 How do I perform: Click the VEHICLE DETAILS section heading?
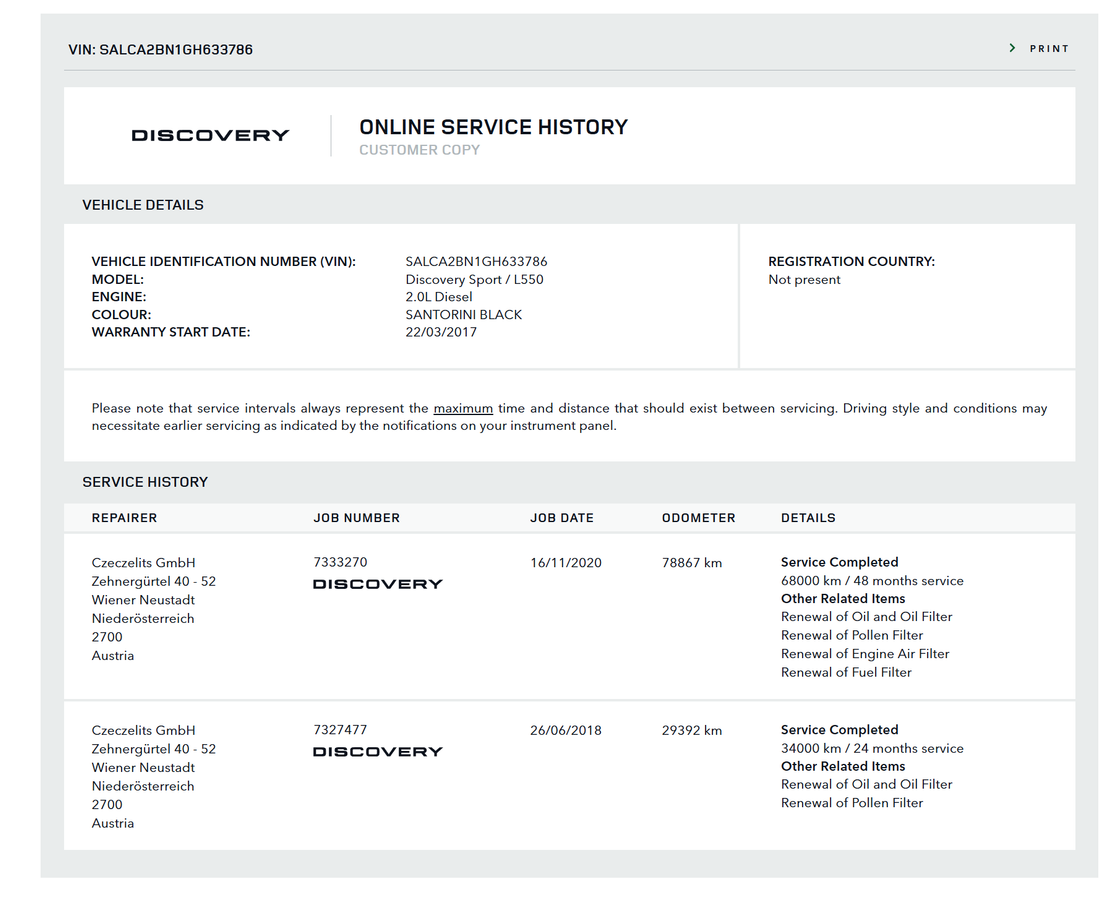pyautogui.click(x=143, y=205)
